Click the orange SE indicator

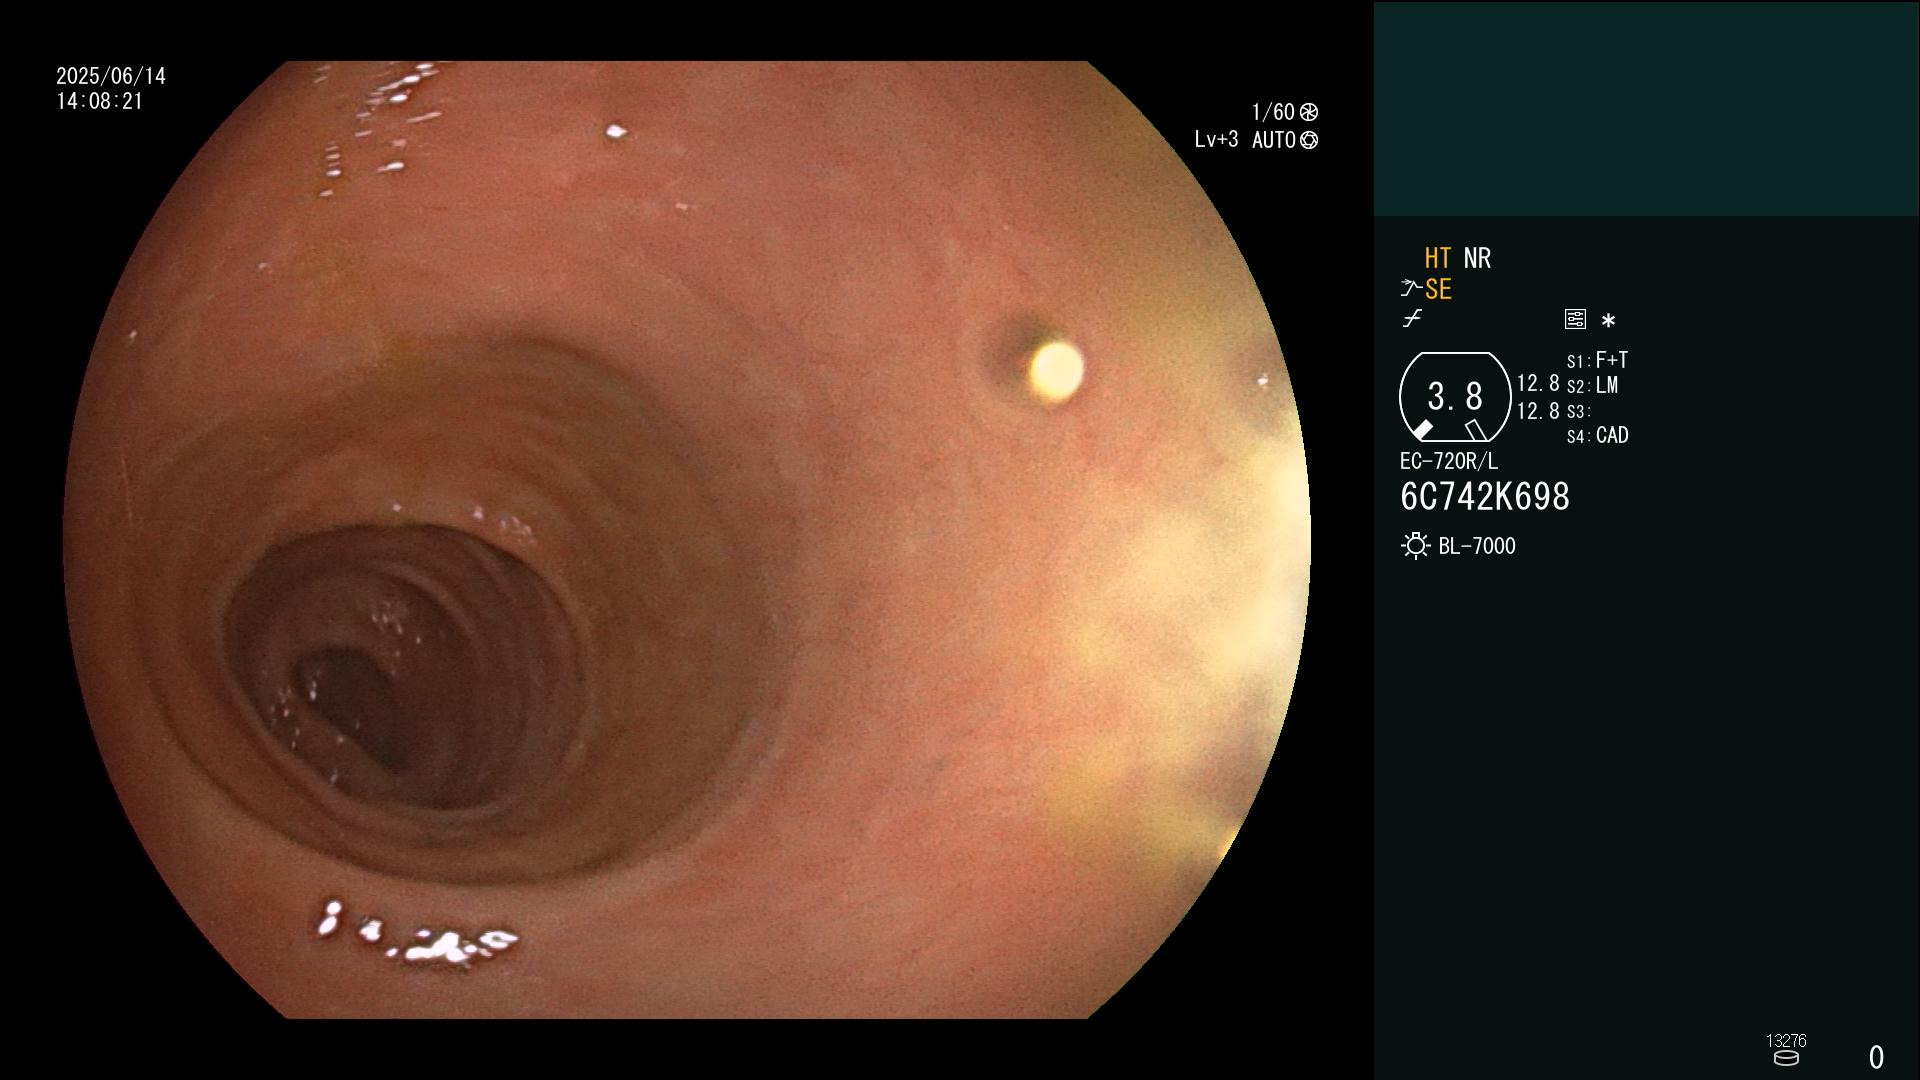(1438, 290)
